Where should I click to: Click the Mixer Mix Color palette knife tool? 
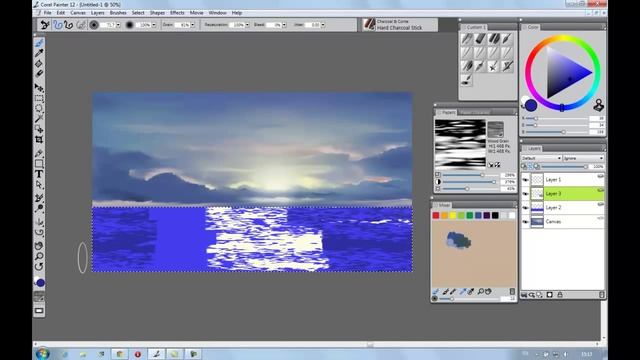(453, 291)
